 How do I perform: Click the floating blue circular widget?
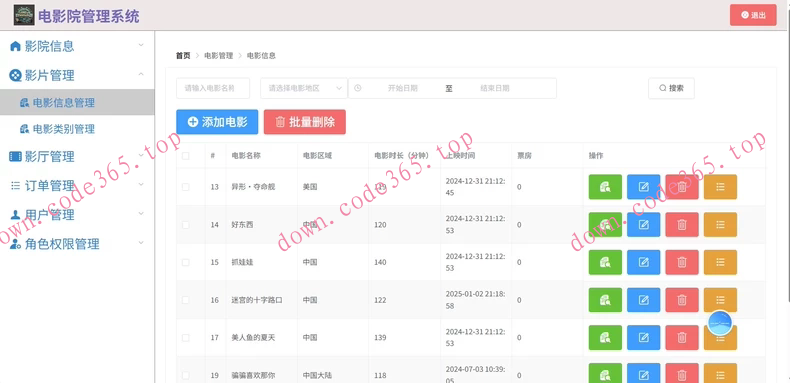point(719,324)
